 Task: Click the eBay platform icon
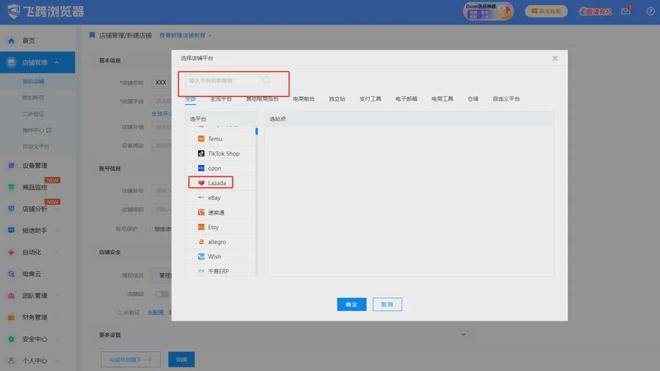[201, 198]
